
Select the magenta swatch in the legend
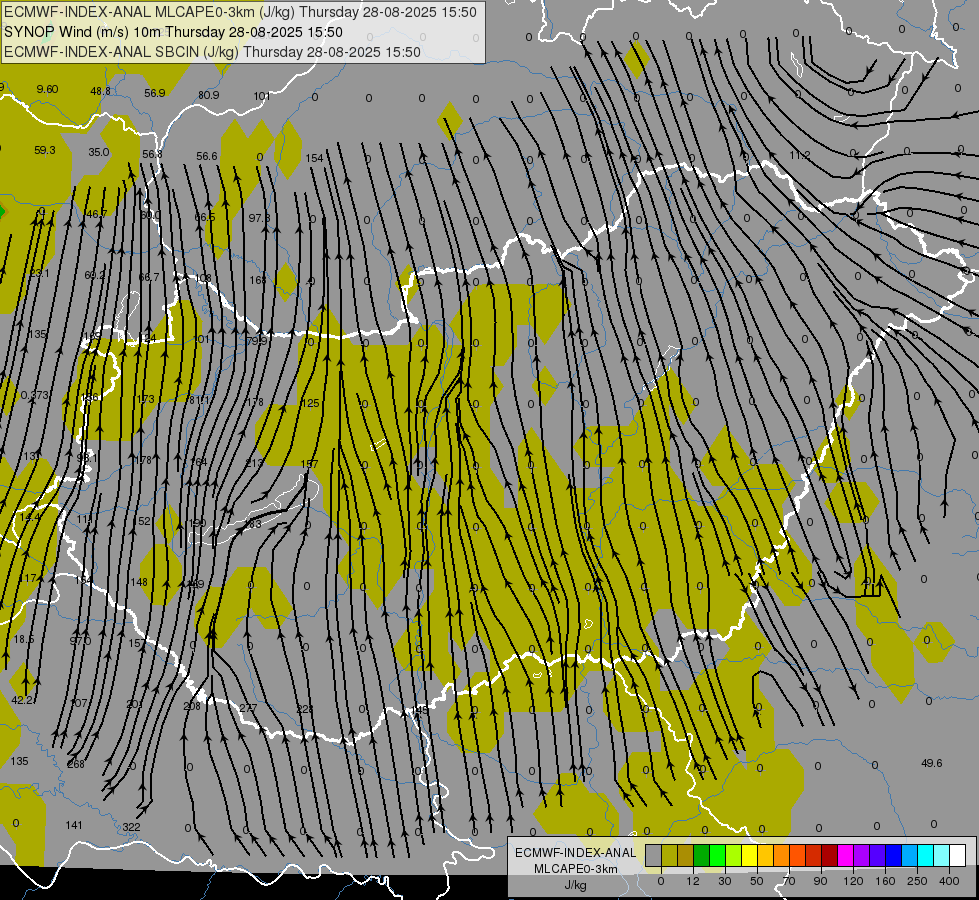(x=846, y=855)
